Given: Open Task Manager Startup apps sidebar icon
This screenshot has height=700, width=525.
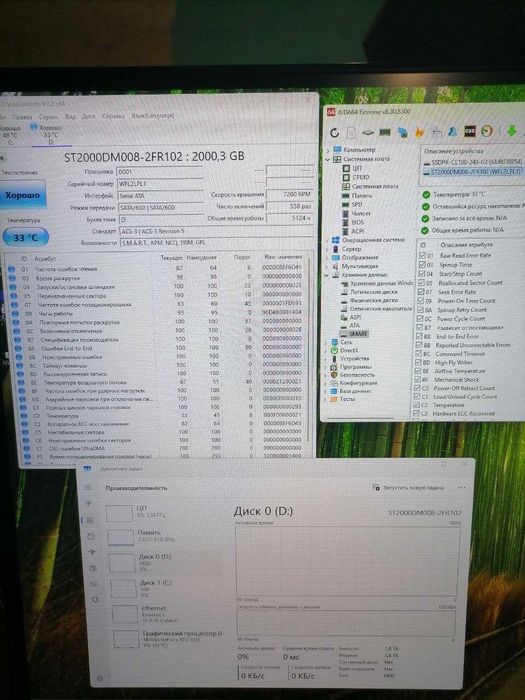Looking at the screenshot, I should click(92, 552).
